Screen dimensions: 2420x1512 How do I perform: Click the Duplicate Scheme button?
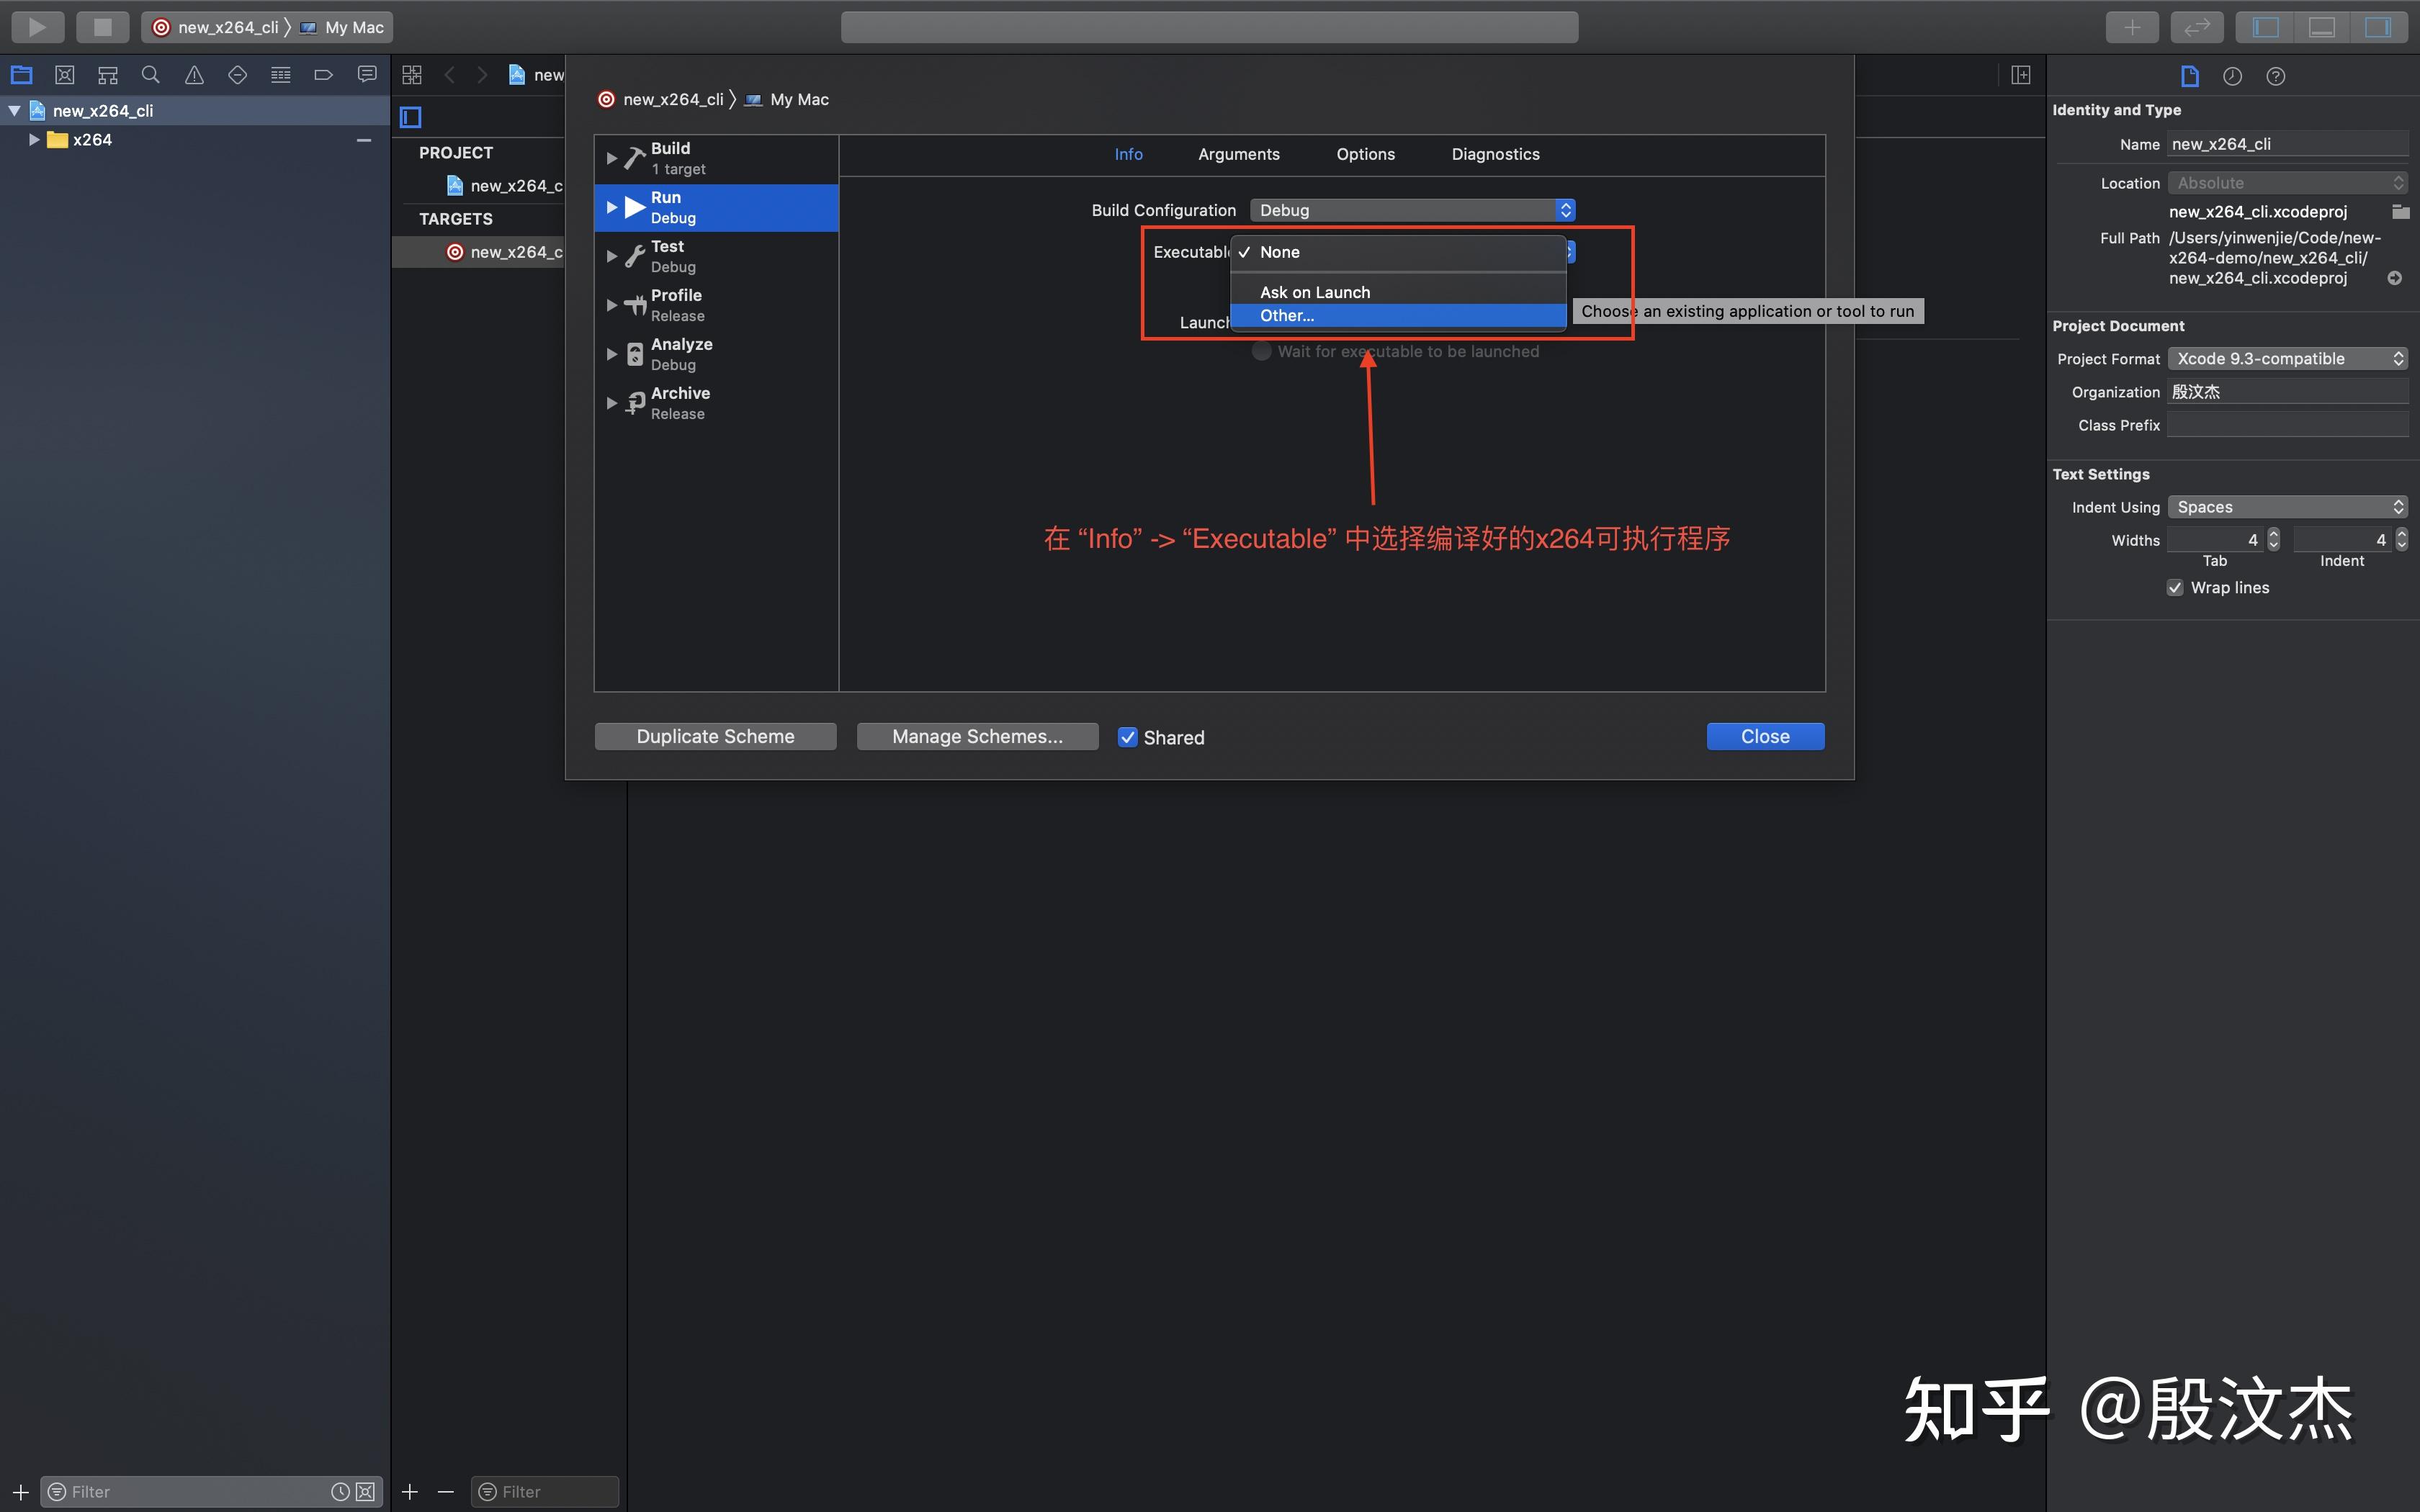pos(715,737)
